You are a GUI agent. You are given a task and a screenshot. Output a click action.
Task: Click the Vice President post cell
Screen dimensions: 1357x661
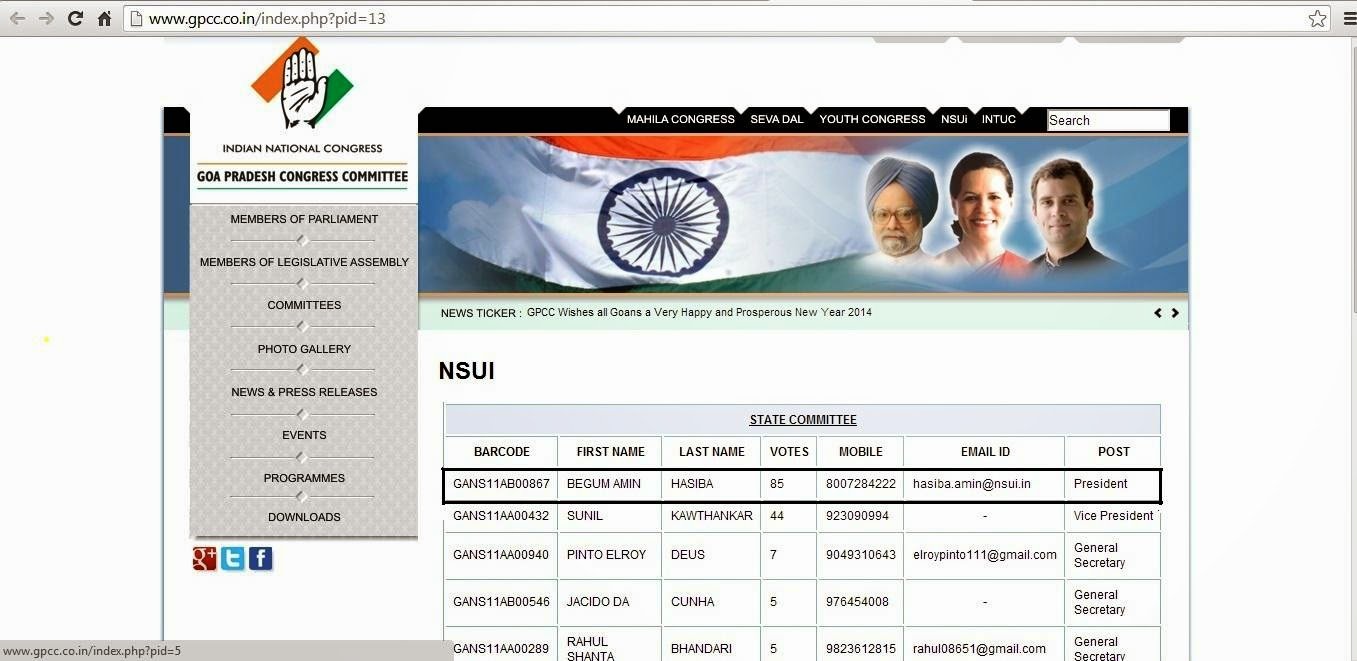(x=1113, y=516)
